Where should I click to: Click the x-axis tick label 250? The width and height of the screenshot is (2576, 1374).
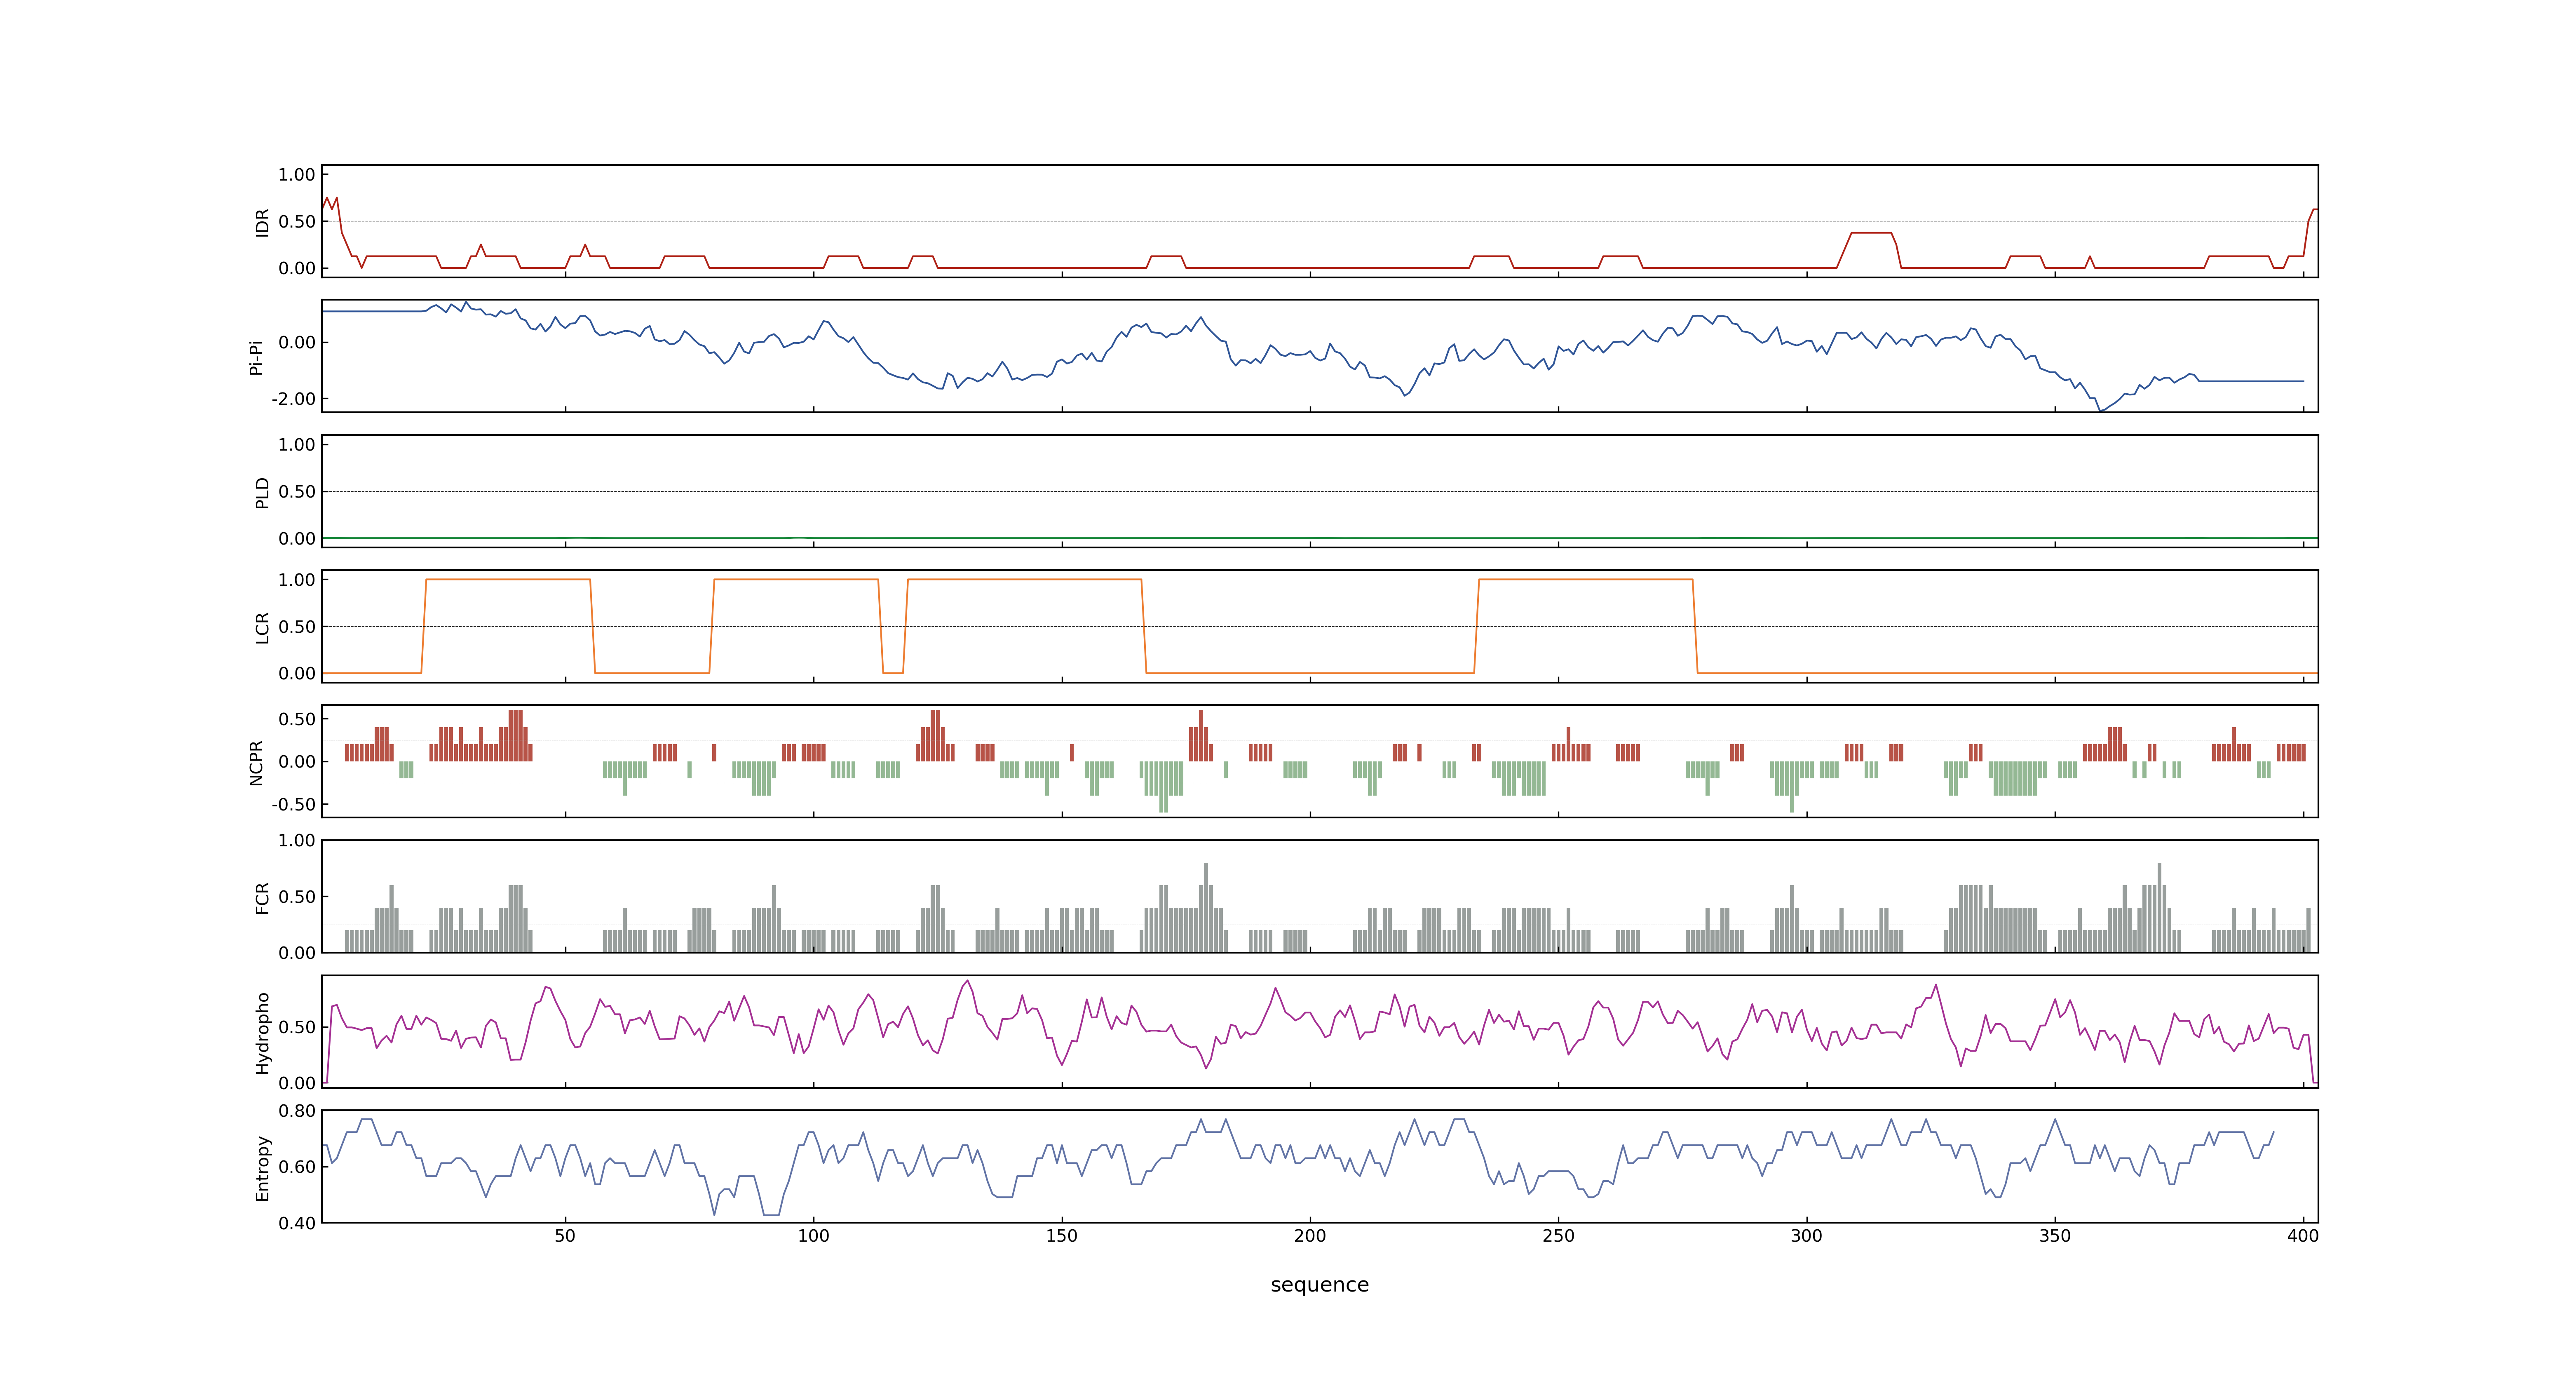click(x=1558, y=1236)
